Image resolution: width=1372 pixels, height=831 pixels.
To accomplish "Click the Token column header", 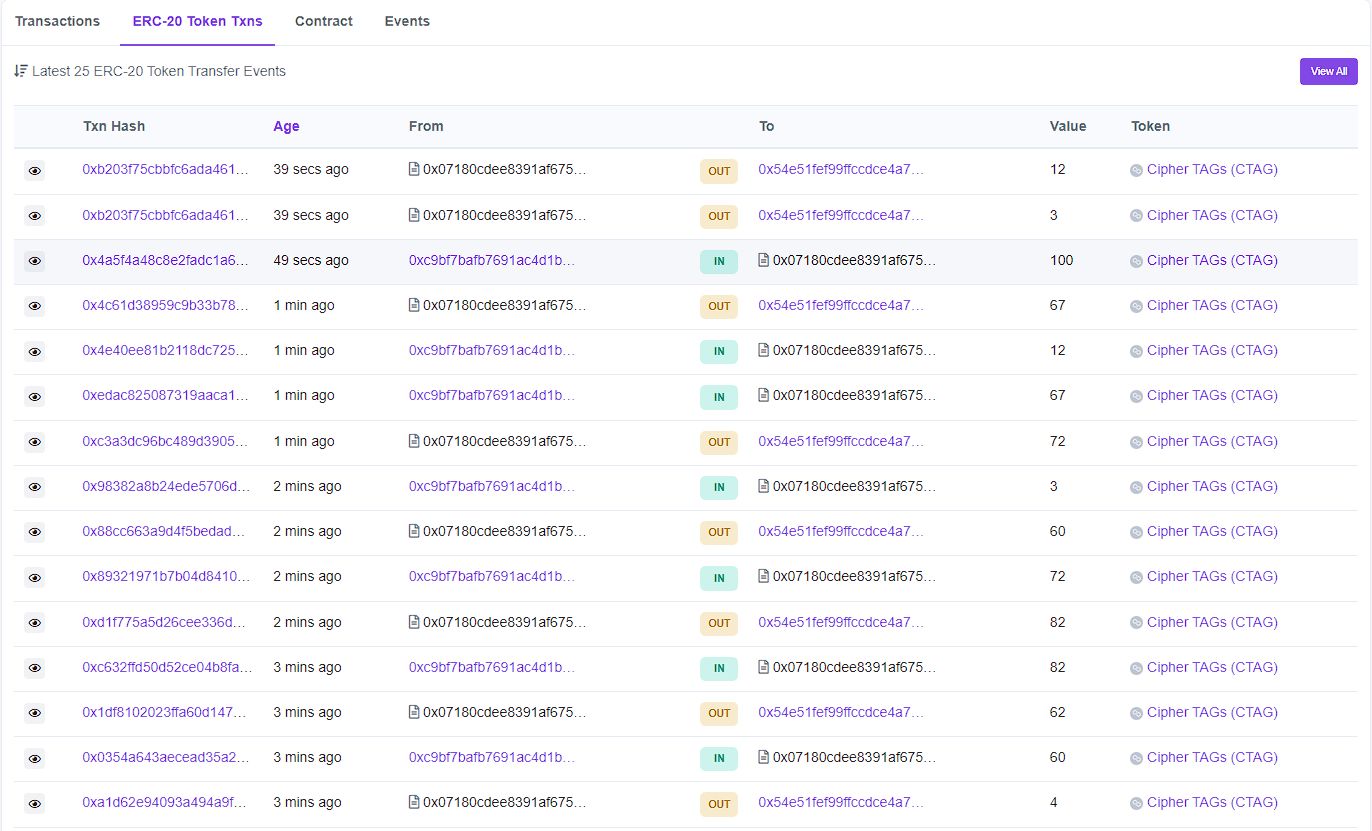I will coord(1150,126).
